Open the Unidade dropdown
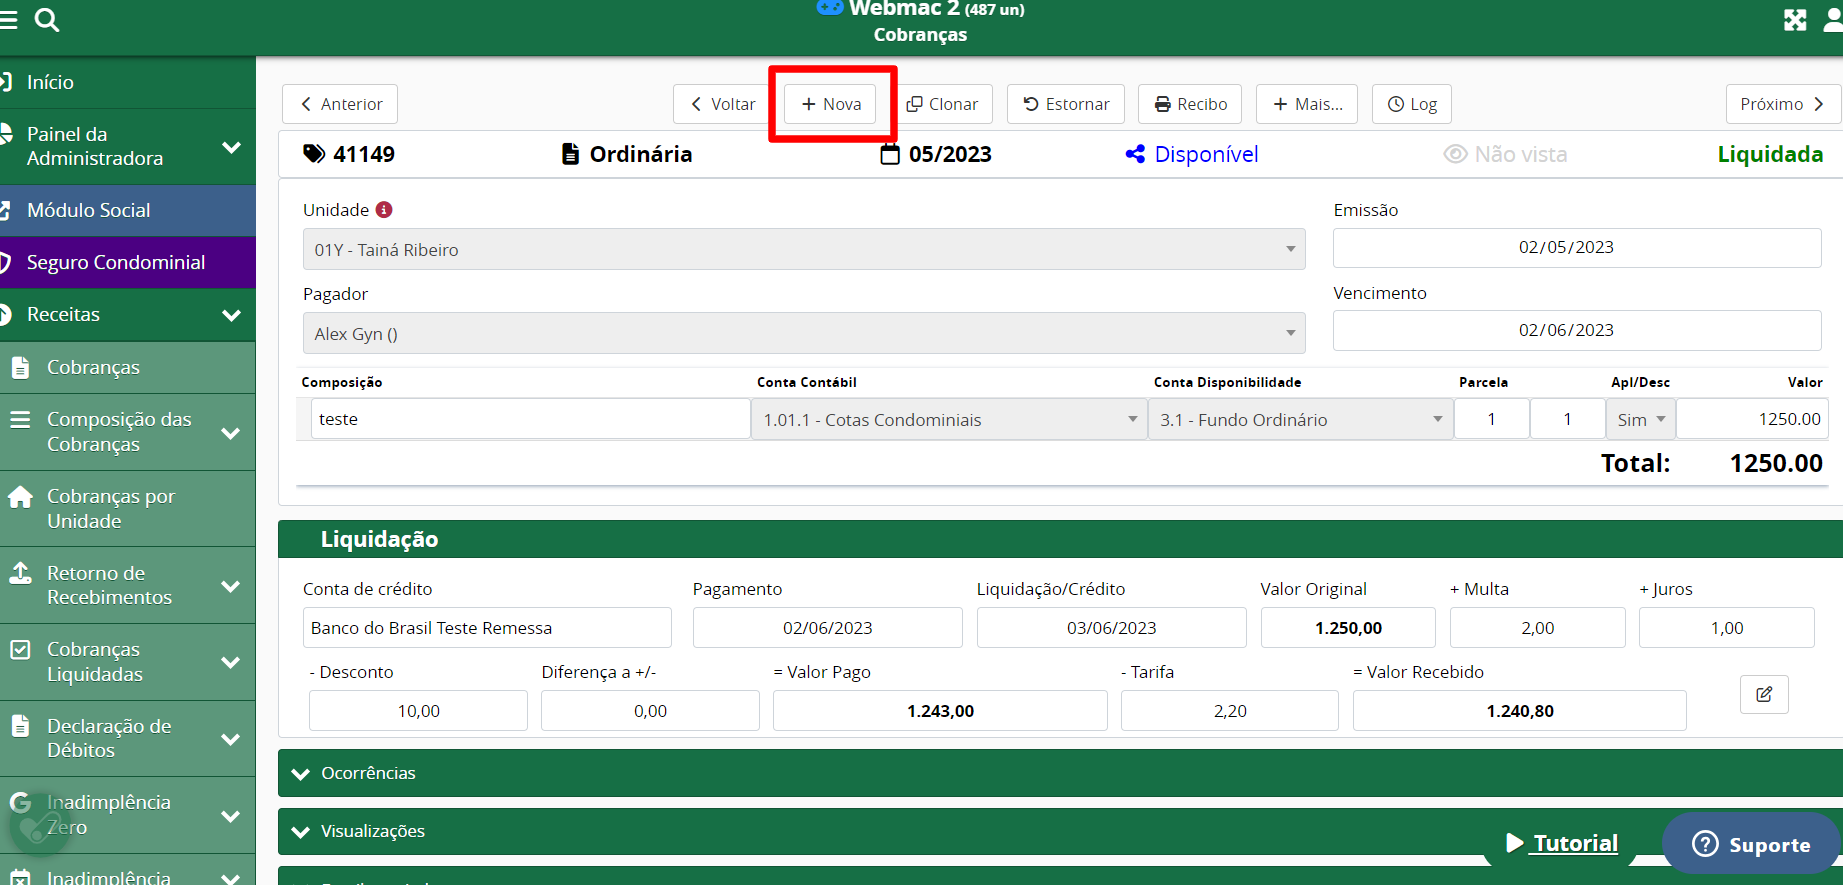 [803, 250]
